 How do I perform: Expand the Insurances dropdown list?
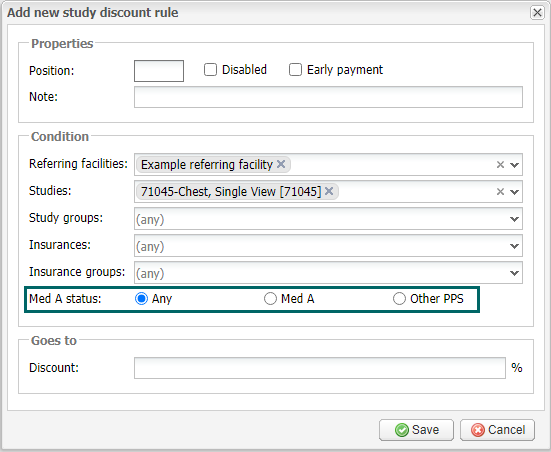[328, 246]
